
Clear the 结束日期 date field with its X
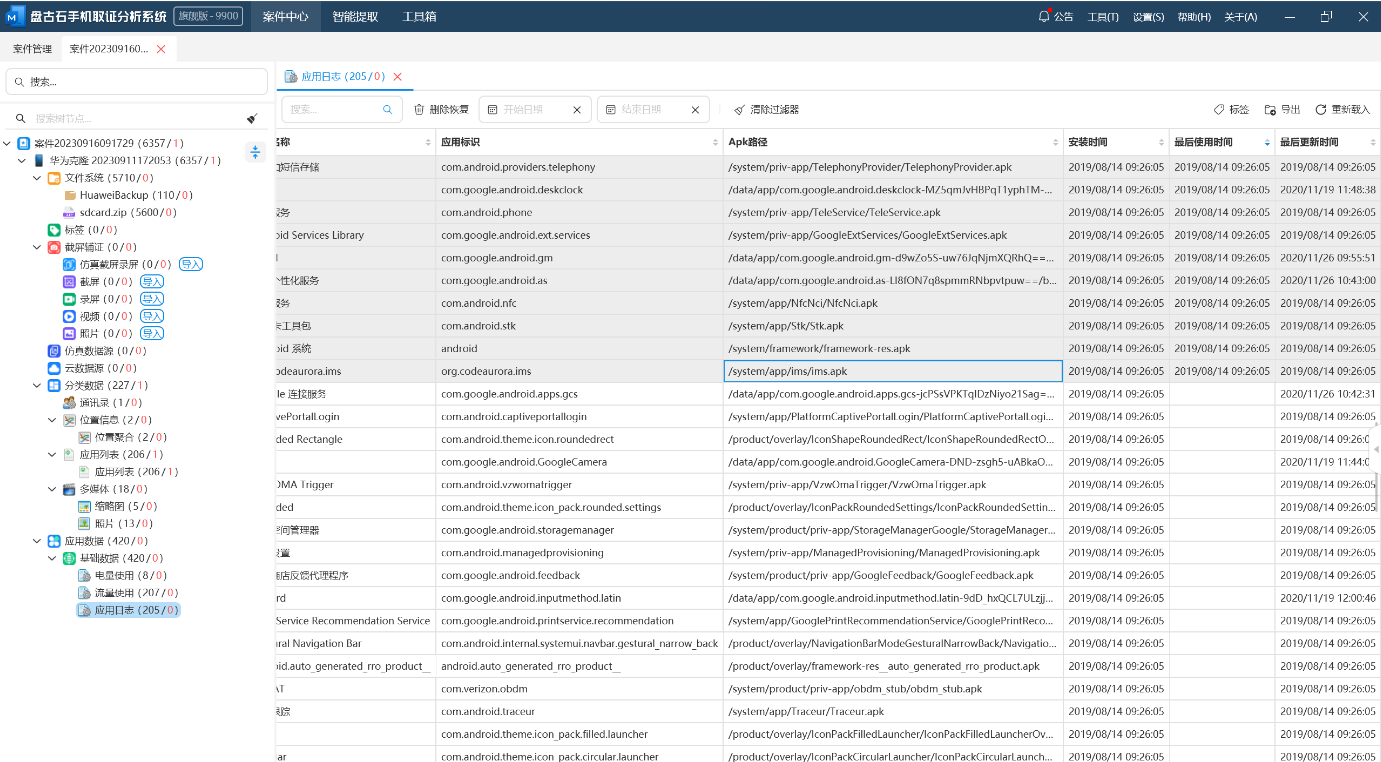point(695,110)
